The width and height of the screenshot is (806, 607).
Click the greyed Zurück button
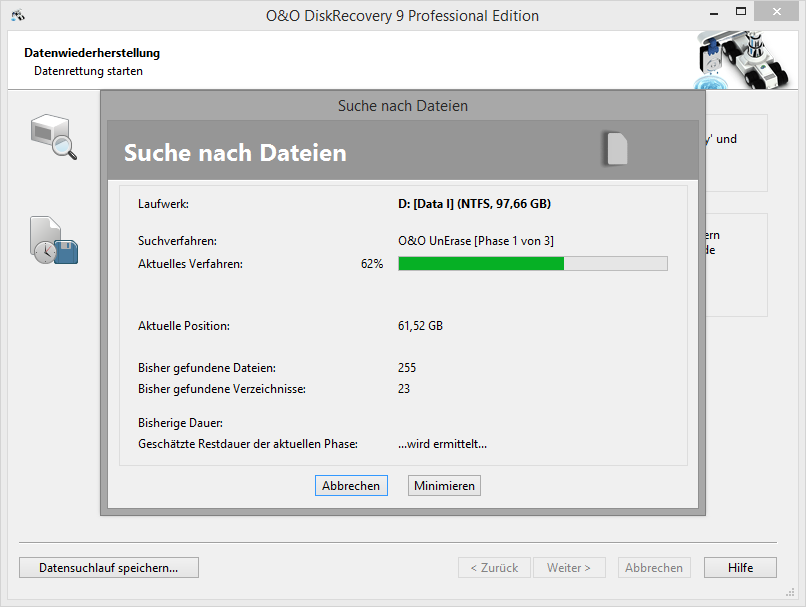click(494, 567)
